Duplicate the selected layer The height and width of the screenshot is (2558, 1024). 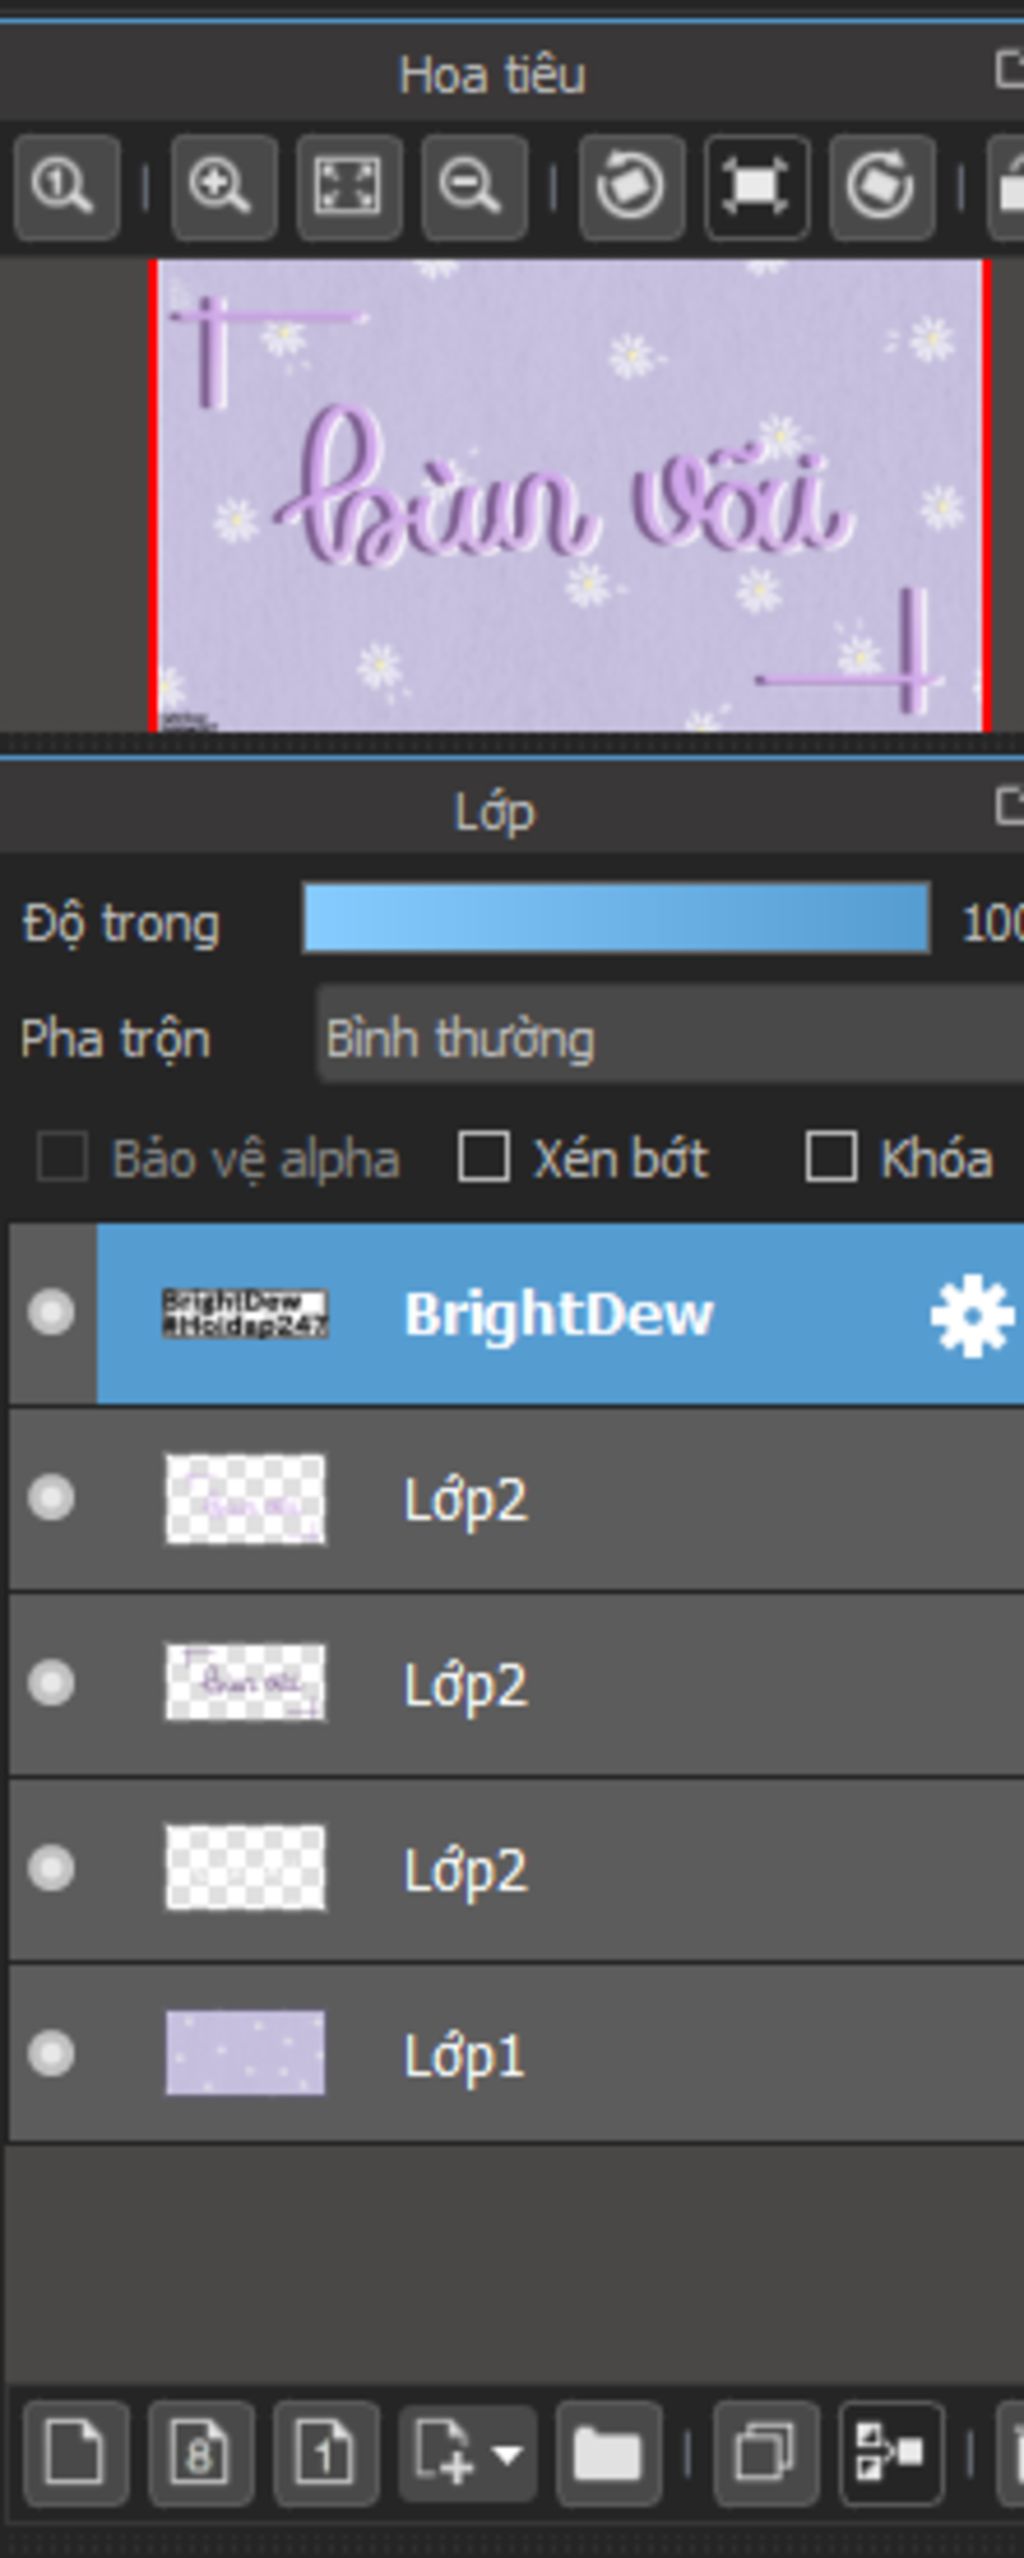pos(766,2452)
